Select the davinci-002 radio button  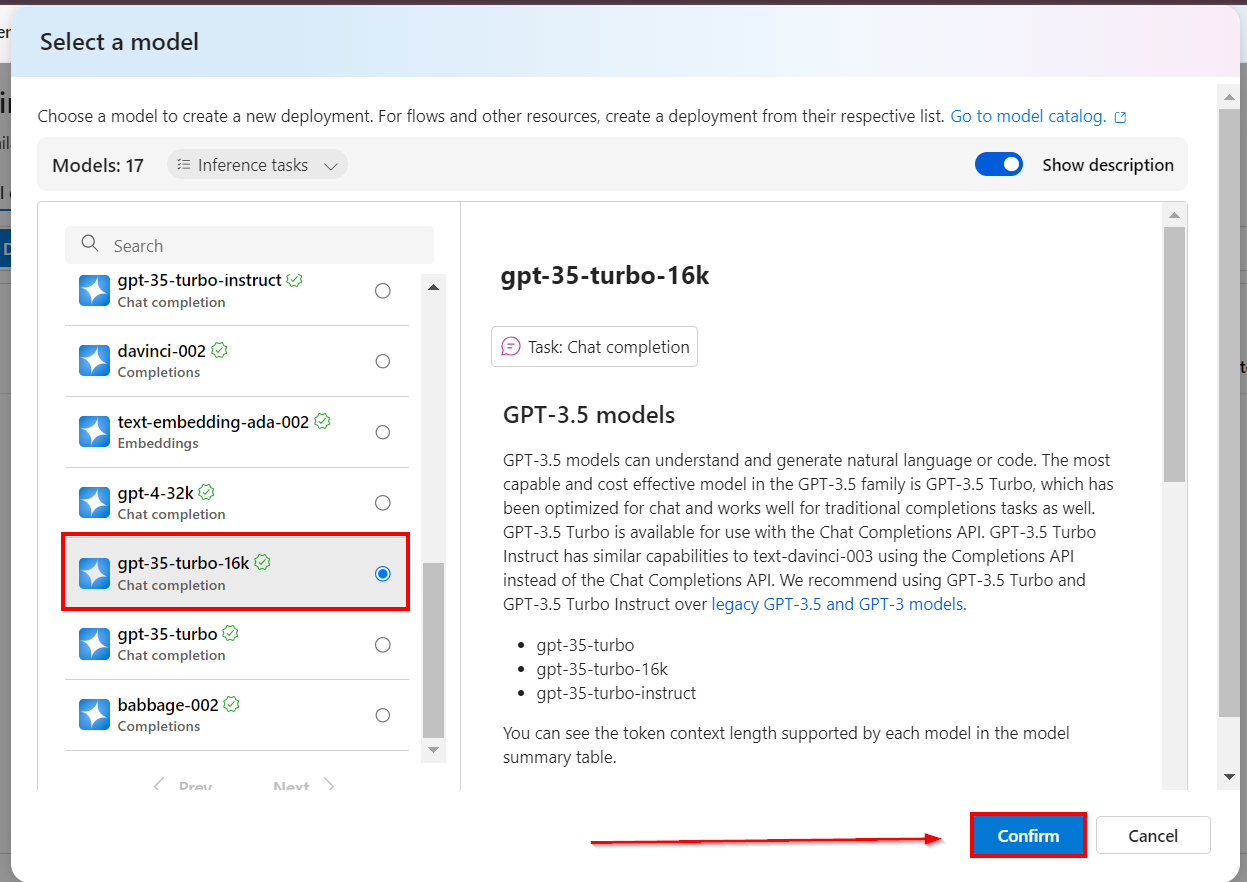pos(382,361)
